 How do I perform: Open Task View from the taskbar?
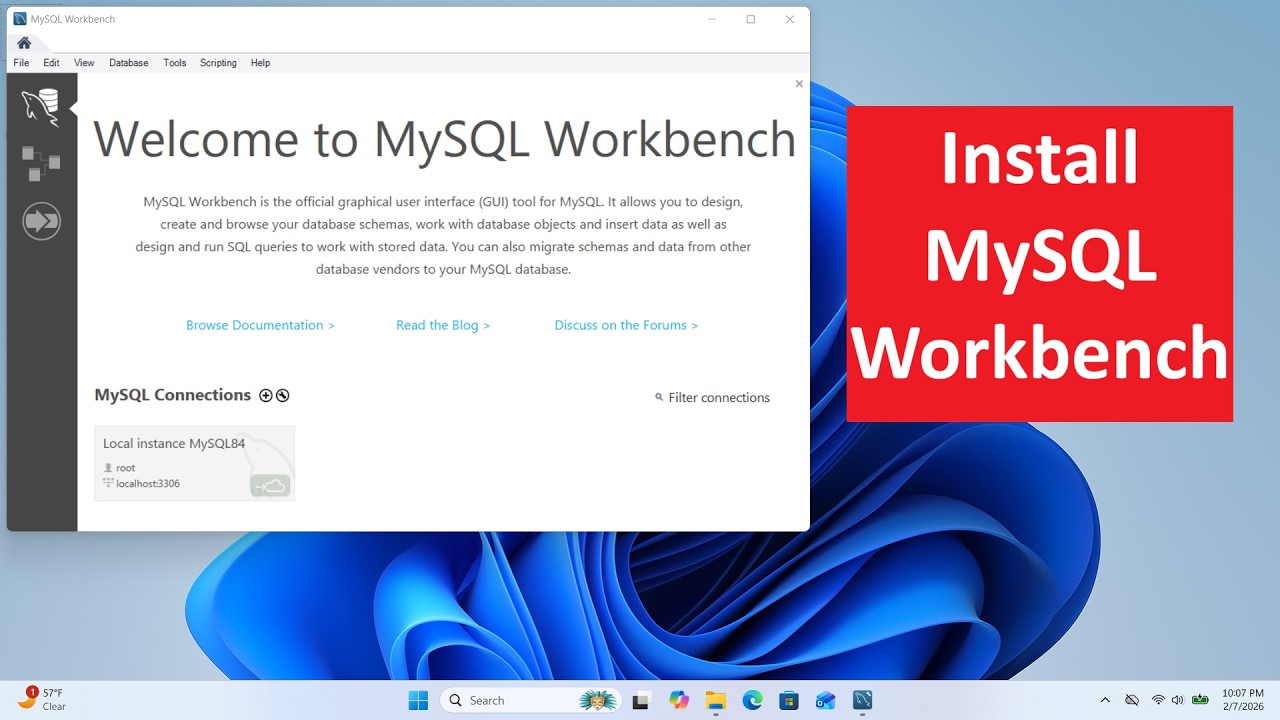[x=642, y=700]
